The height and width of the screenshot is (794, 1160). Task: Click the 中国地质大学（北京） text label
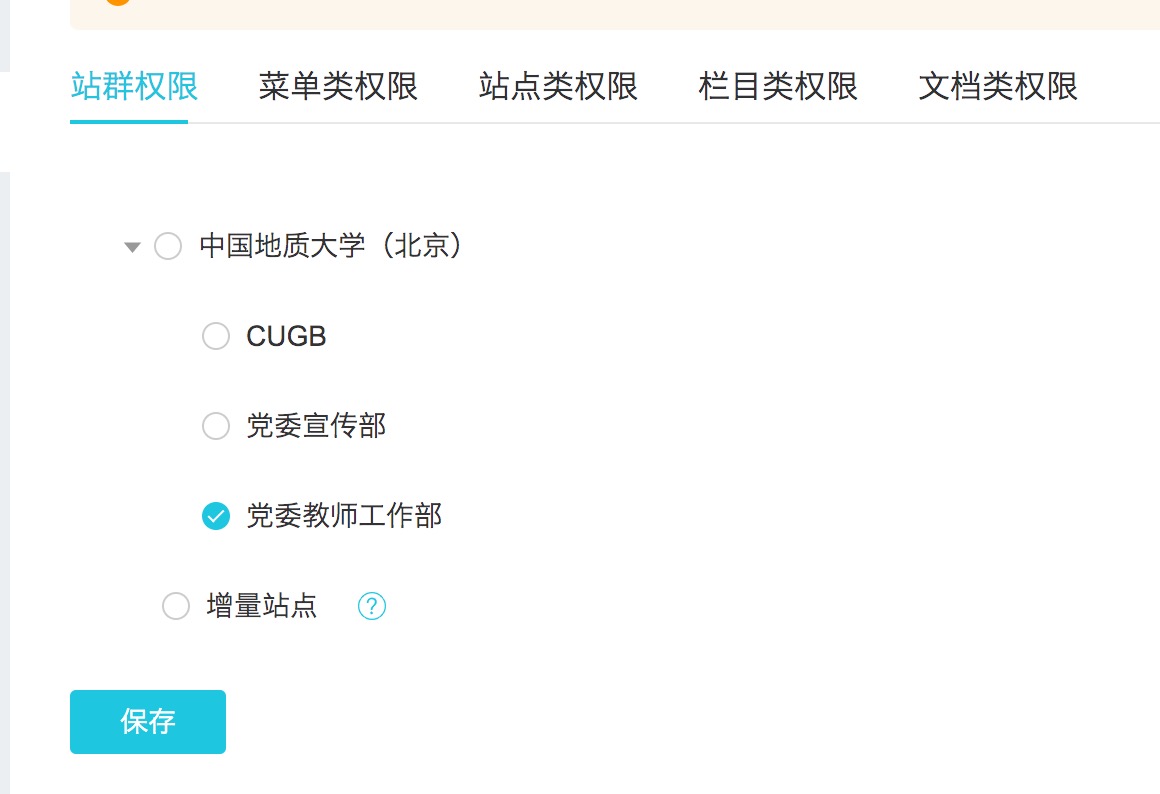click(331, 246)
